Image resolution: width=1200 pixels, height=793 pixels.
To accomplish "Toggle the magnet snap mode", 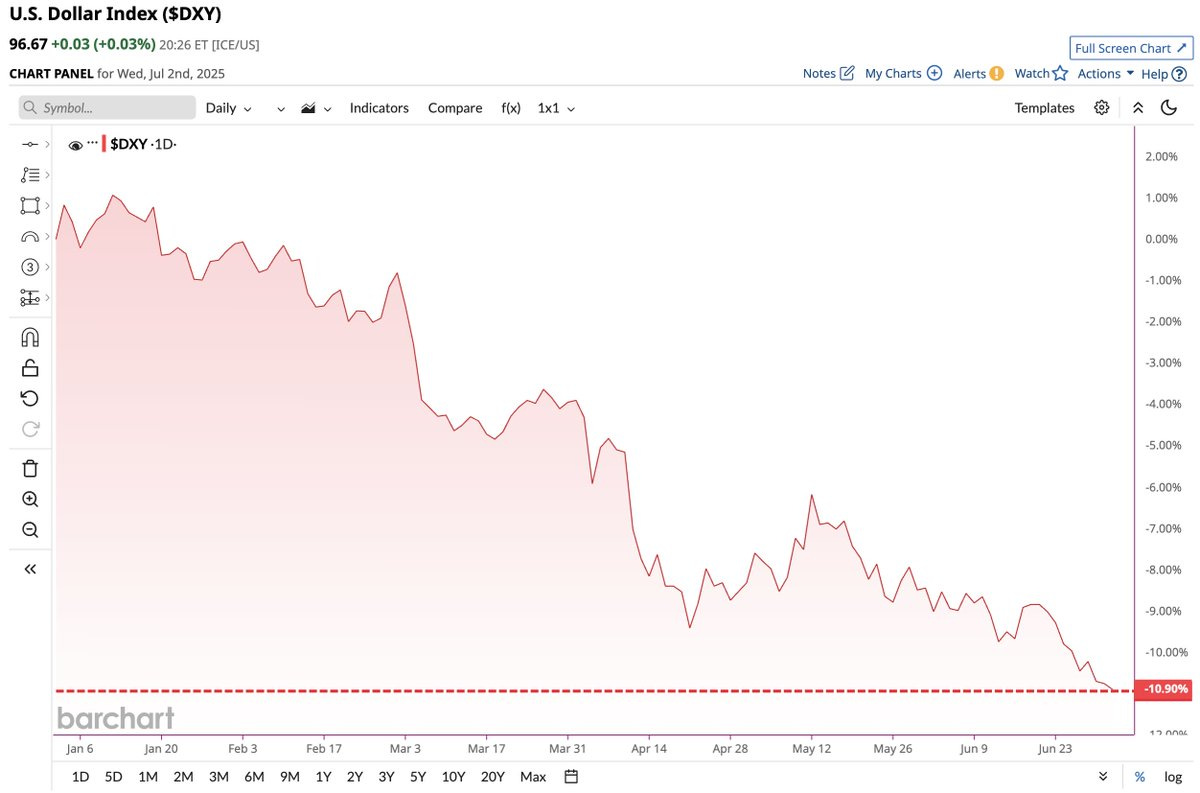I will (30, 337).
